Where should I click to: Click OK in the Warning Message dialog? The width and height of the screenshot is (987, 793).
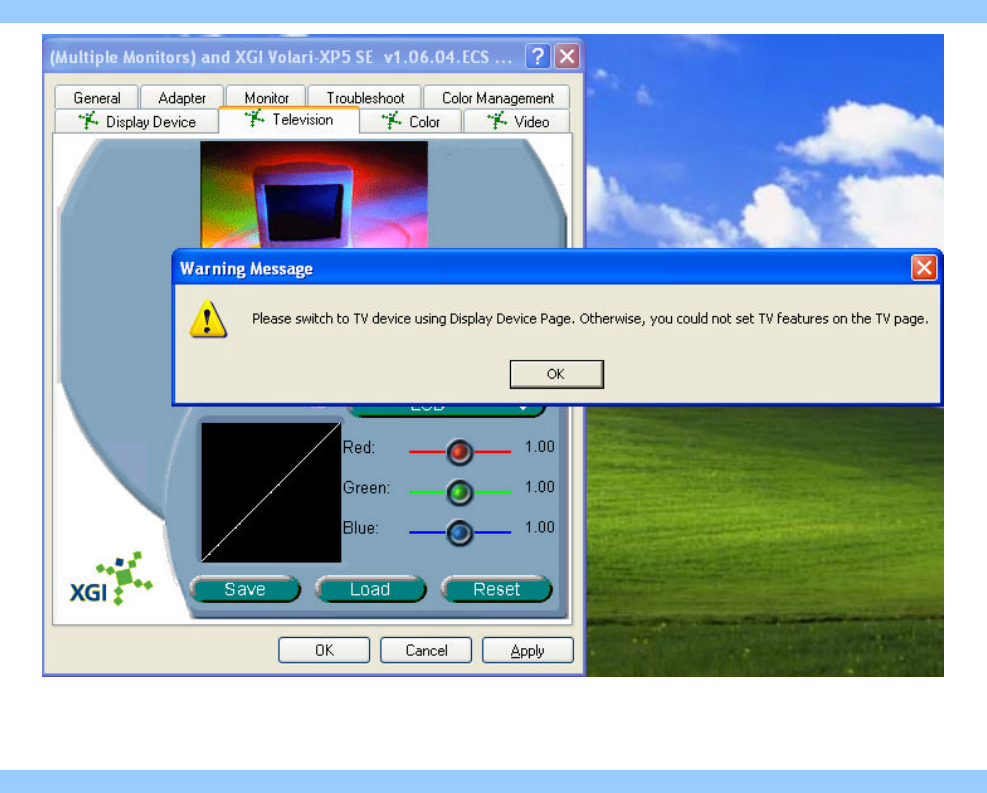tap(556, 374)
